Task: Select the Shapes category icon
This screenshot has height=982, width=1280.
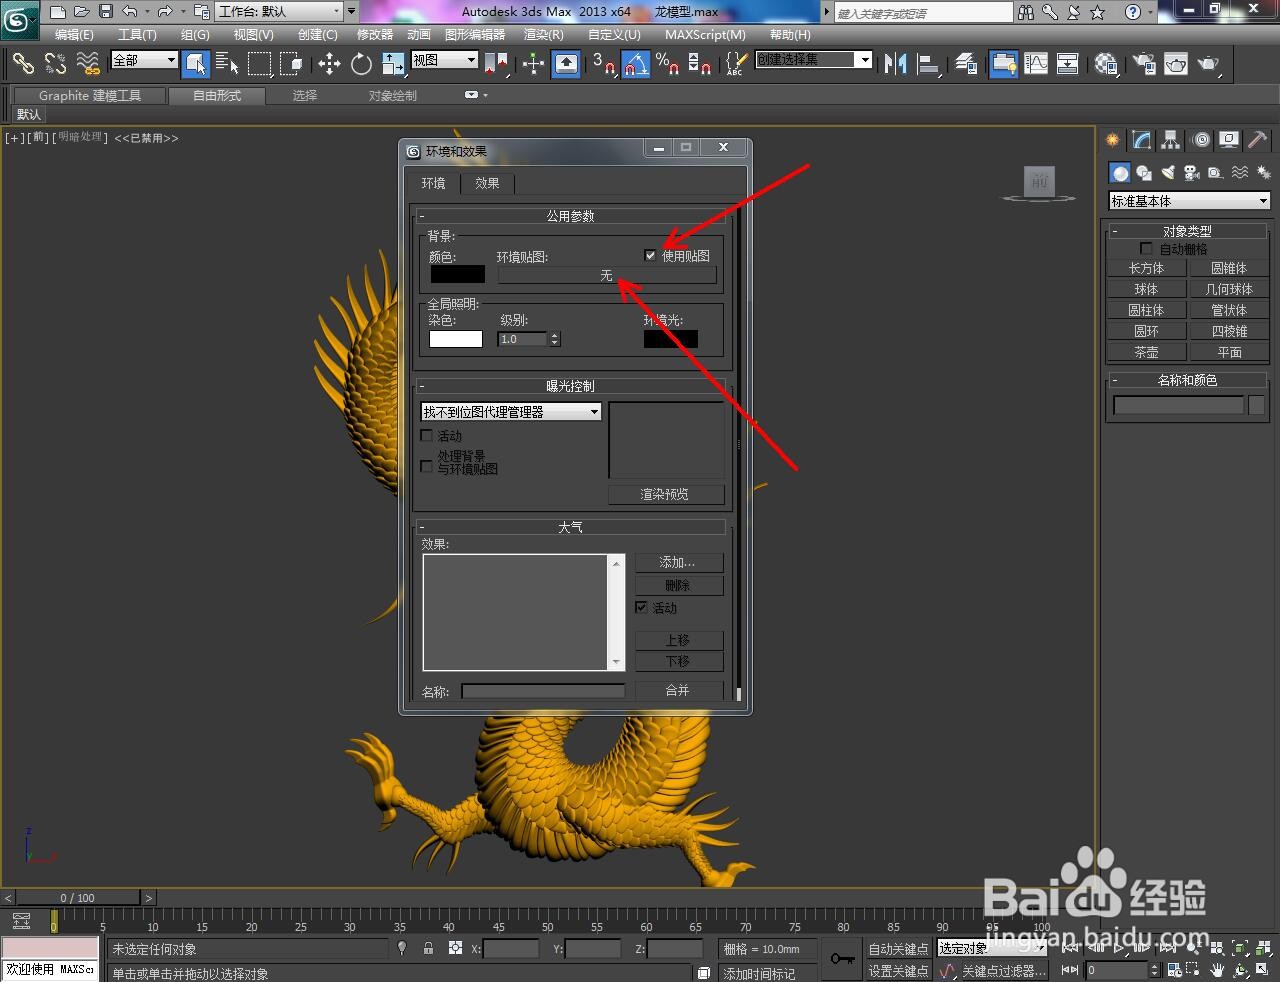Action: 1144,173
